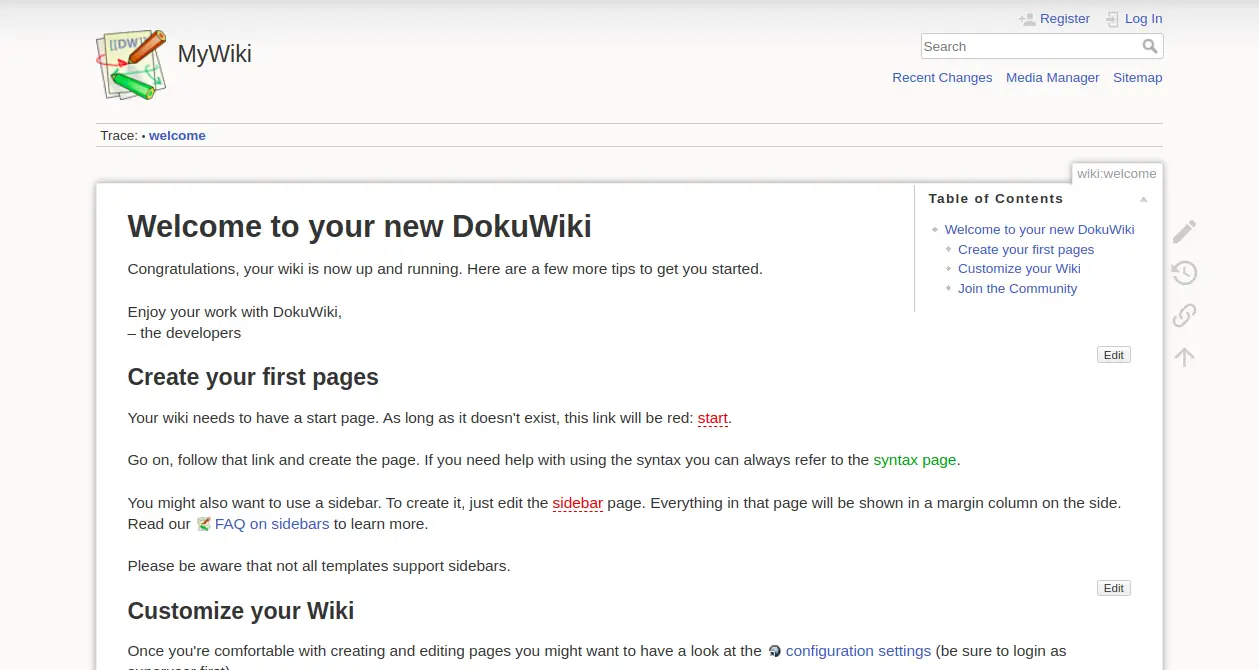Click the 'Create your first pages' heading

tap(253, 377)
